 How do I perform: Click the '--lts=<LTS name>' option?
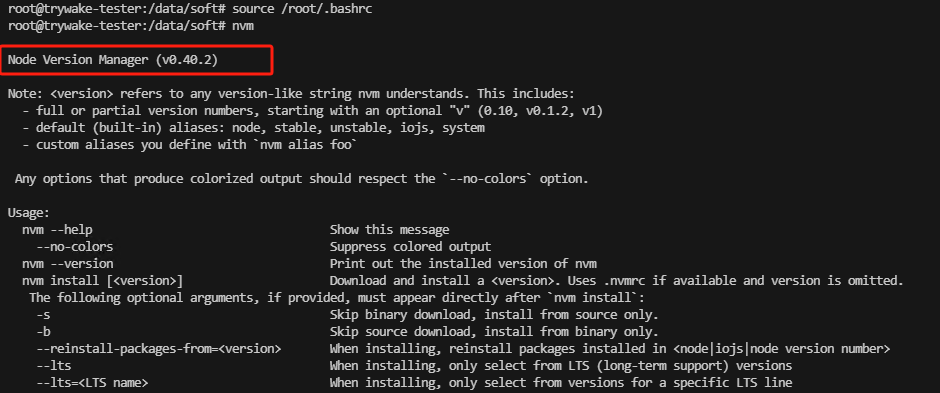point(92,382)
